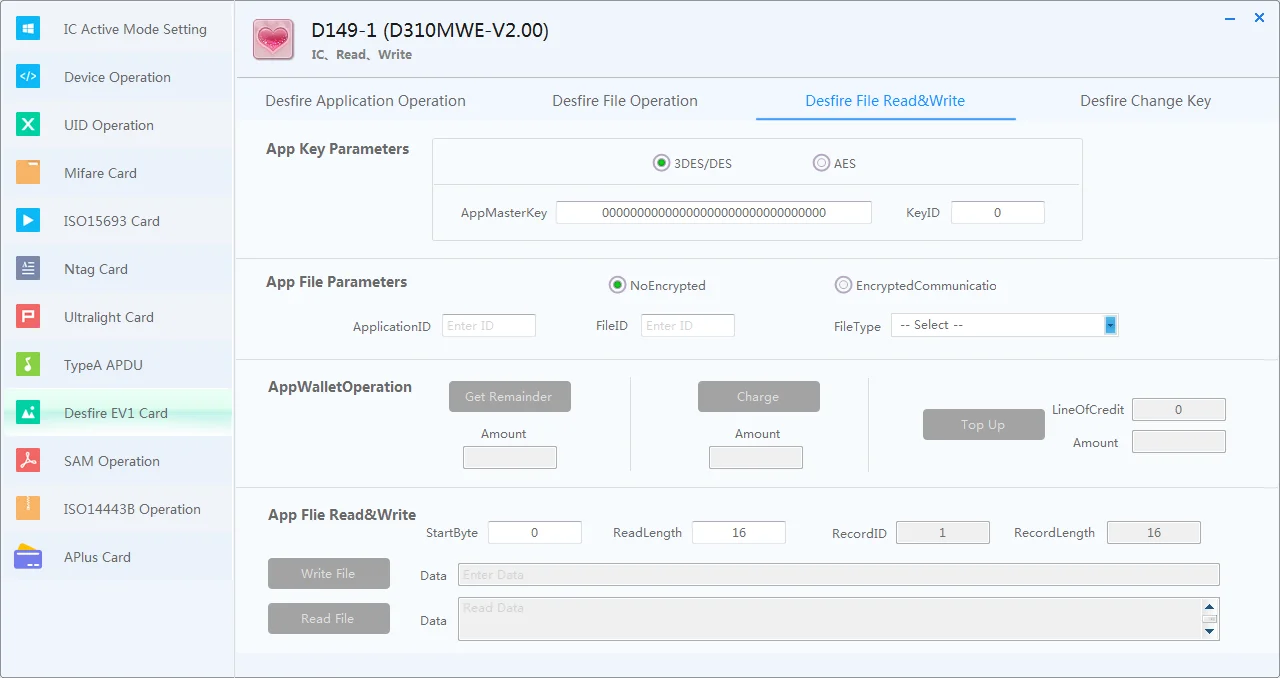Image resolution: width=1280 pixels, height=678 pixels.
Task: Enable the EncryptedCommunication radio option
Action: tap(843, 285)
